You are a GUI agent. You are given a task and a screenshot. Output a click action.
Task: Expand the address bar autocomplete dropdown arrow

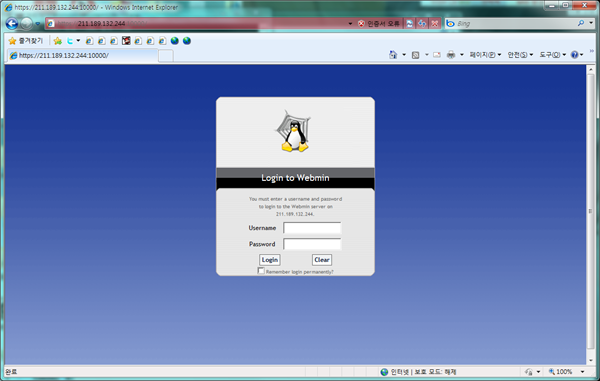[x=350, y=24]
